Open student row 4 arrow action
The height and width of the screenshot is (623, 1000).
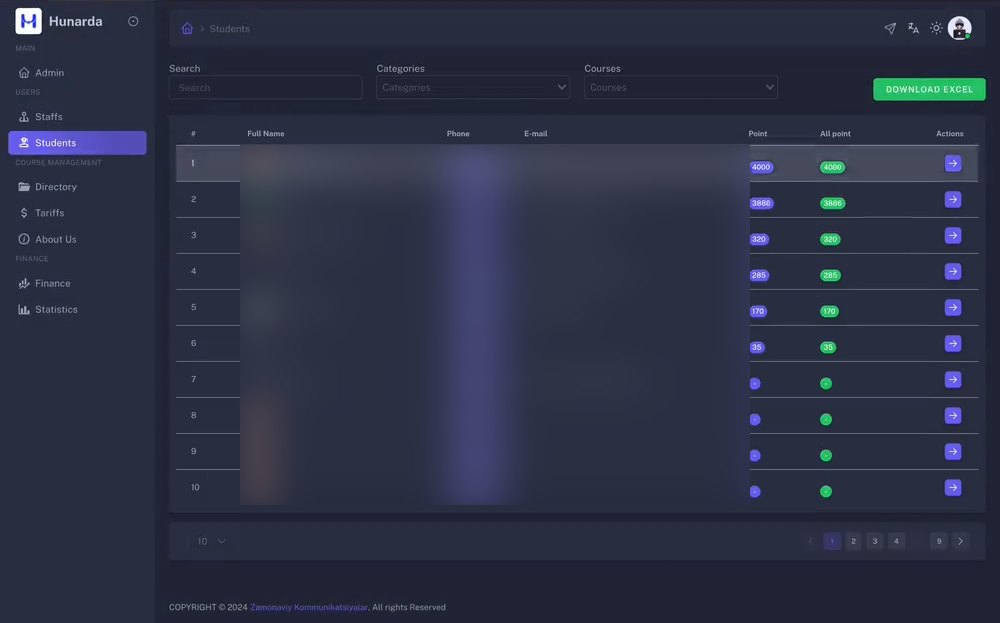point(953,272)
